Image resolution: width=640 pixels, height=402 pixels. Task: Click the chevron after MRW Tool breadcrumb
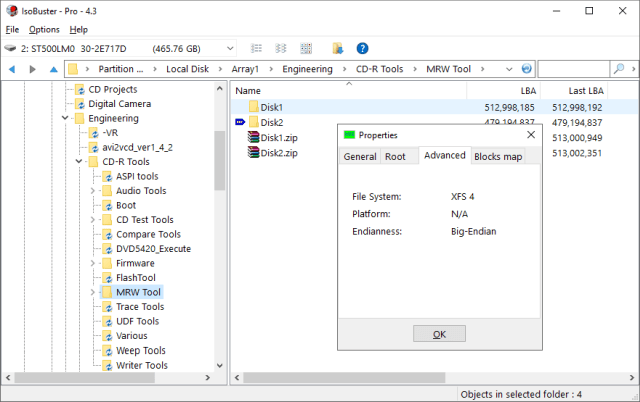tap(482, 69)
